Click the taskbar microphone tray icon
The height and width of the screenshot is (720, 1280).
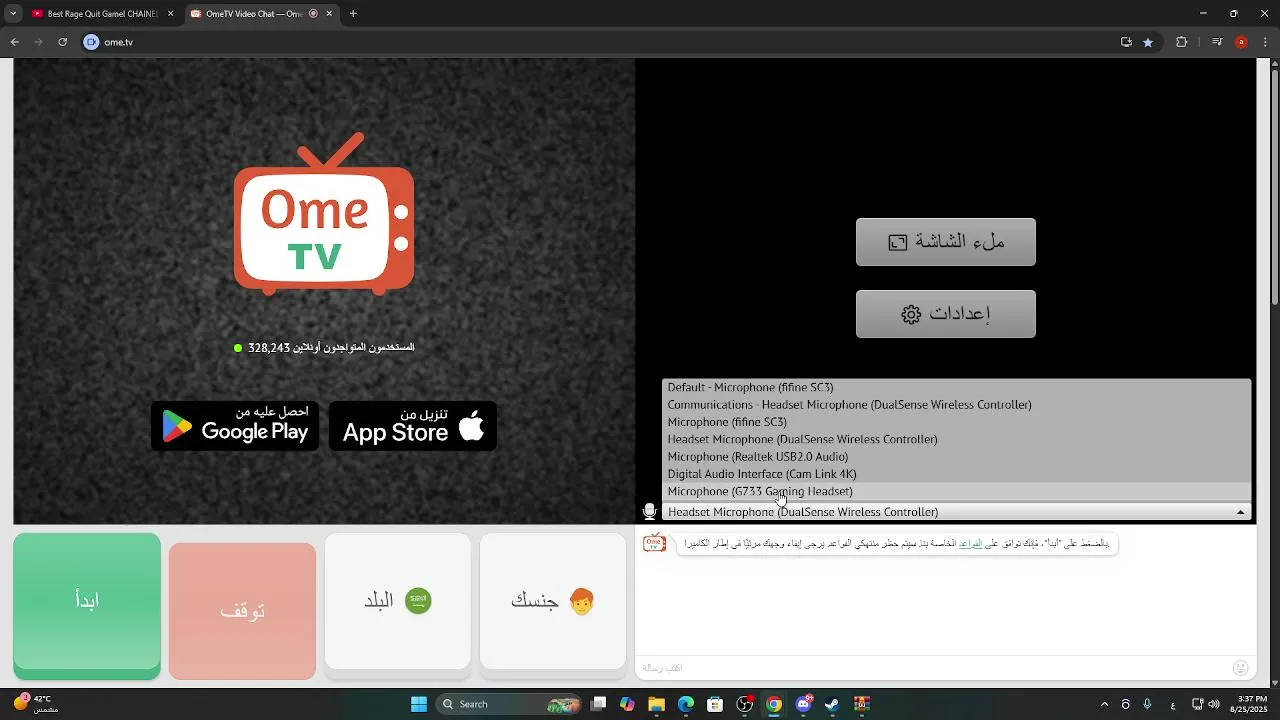point(1147,704)
